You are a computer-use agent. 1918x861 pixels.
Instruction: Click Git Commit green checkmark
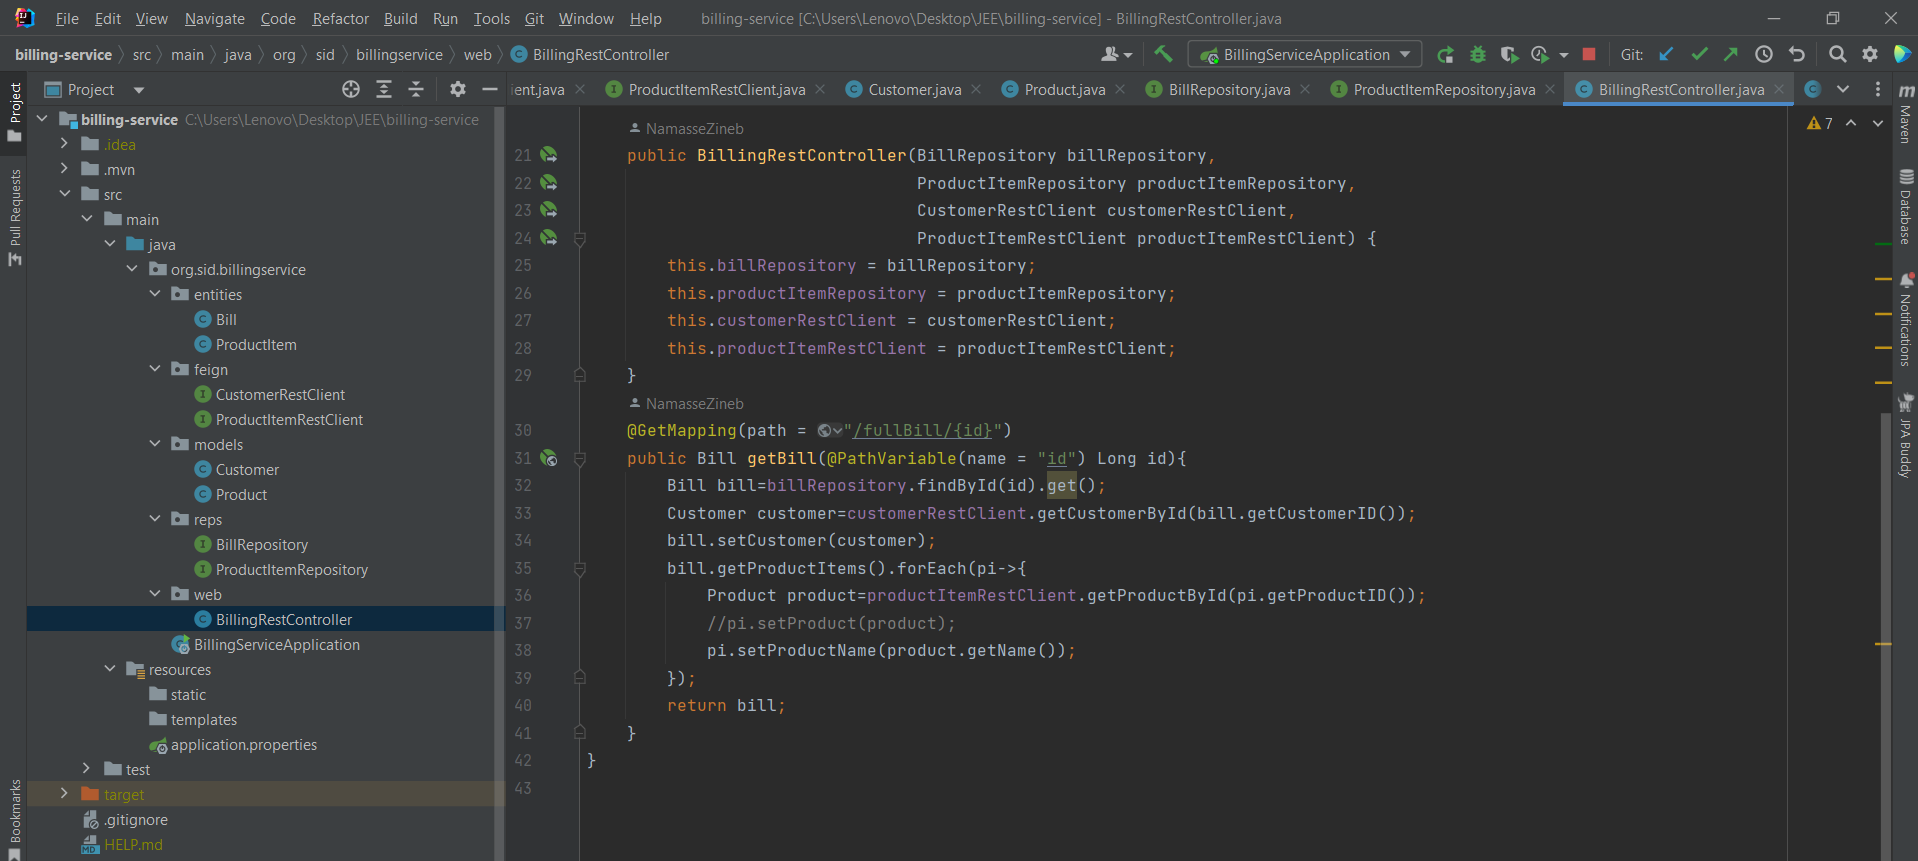(1699, 55)
